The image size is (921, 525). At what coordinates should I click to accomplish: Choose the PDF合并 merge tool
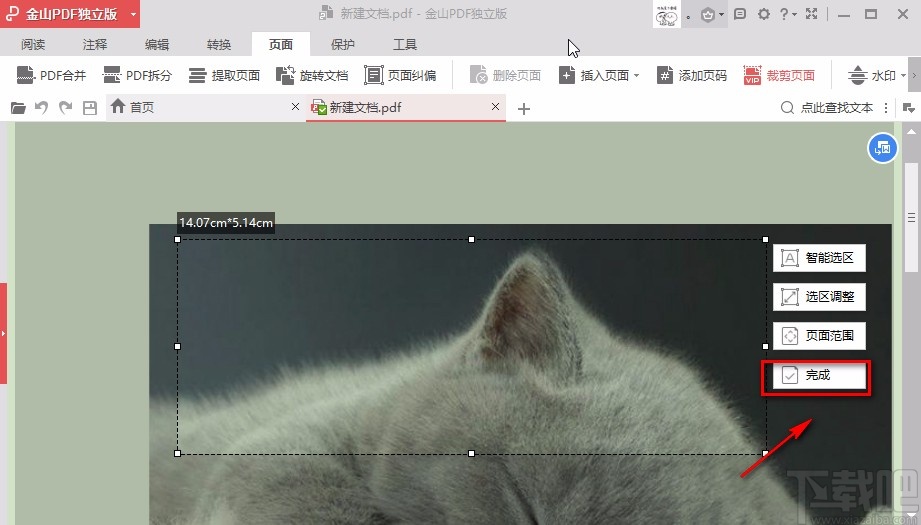[x=51, y=75]
